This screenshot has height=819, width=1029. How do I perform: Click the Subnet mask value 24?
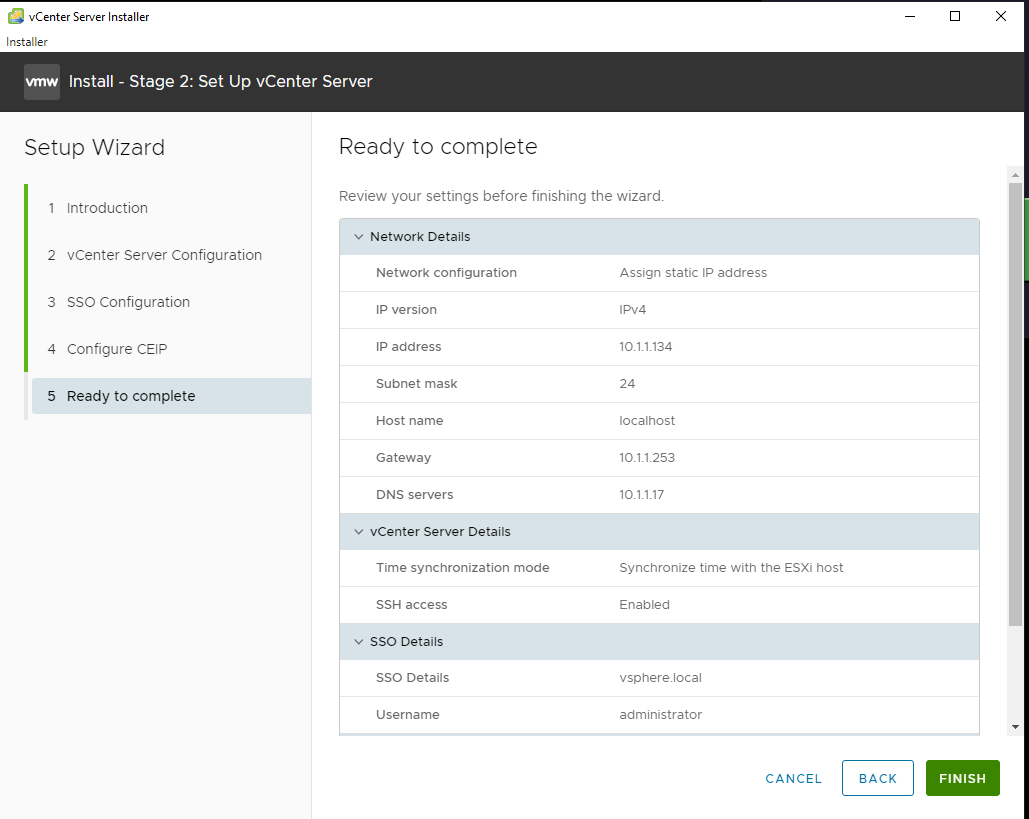coord(627,384)
